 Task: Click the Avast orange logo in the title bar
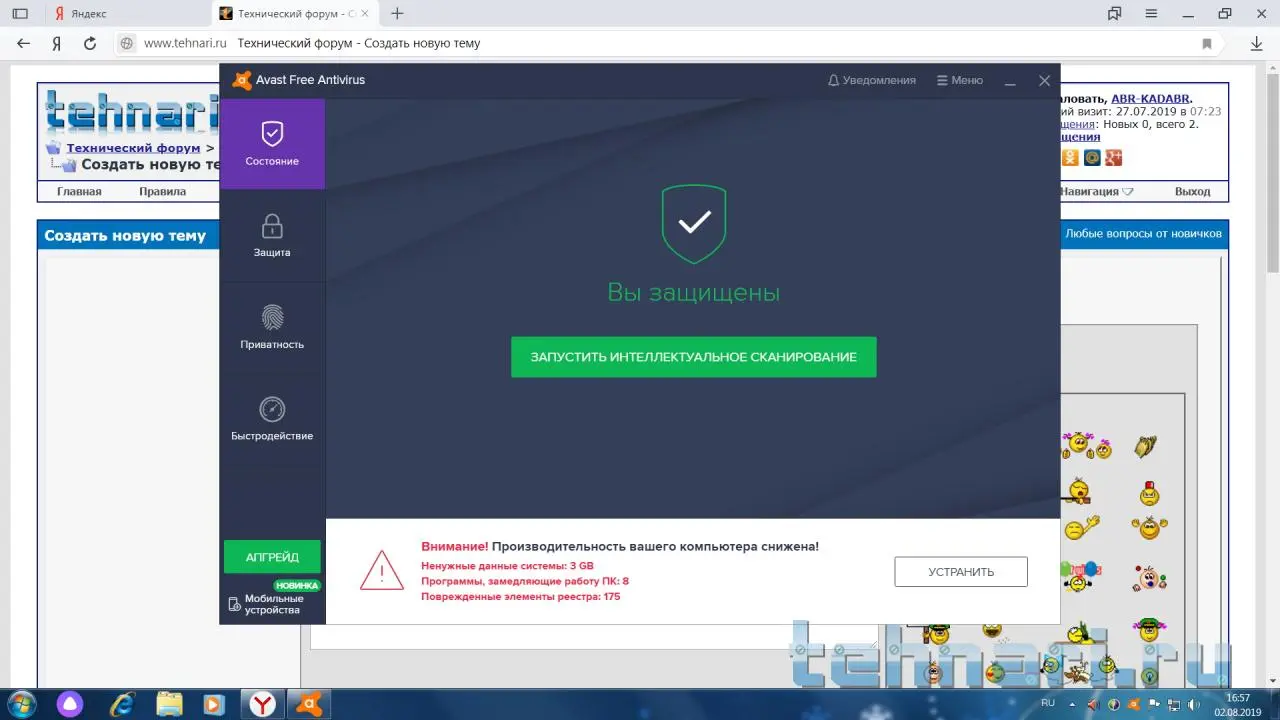pos(242,80)
